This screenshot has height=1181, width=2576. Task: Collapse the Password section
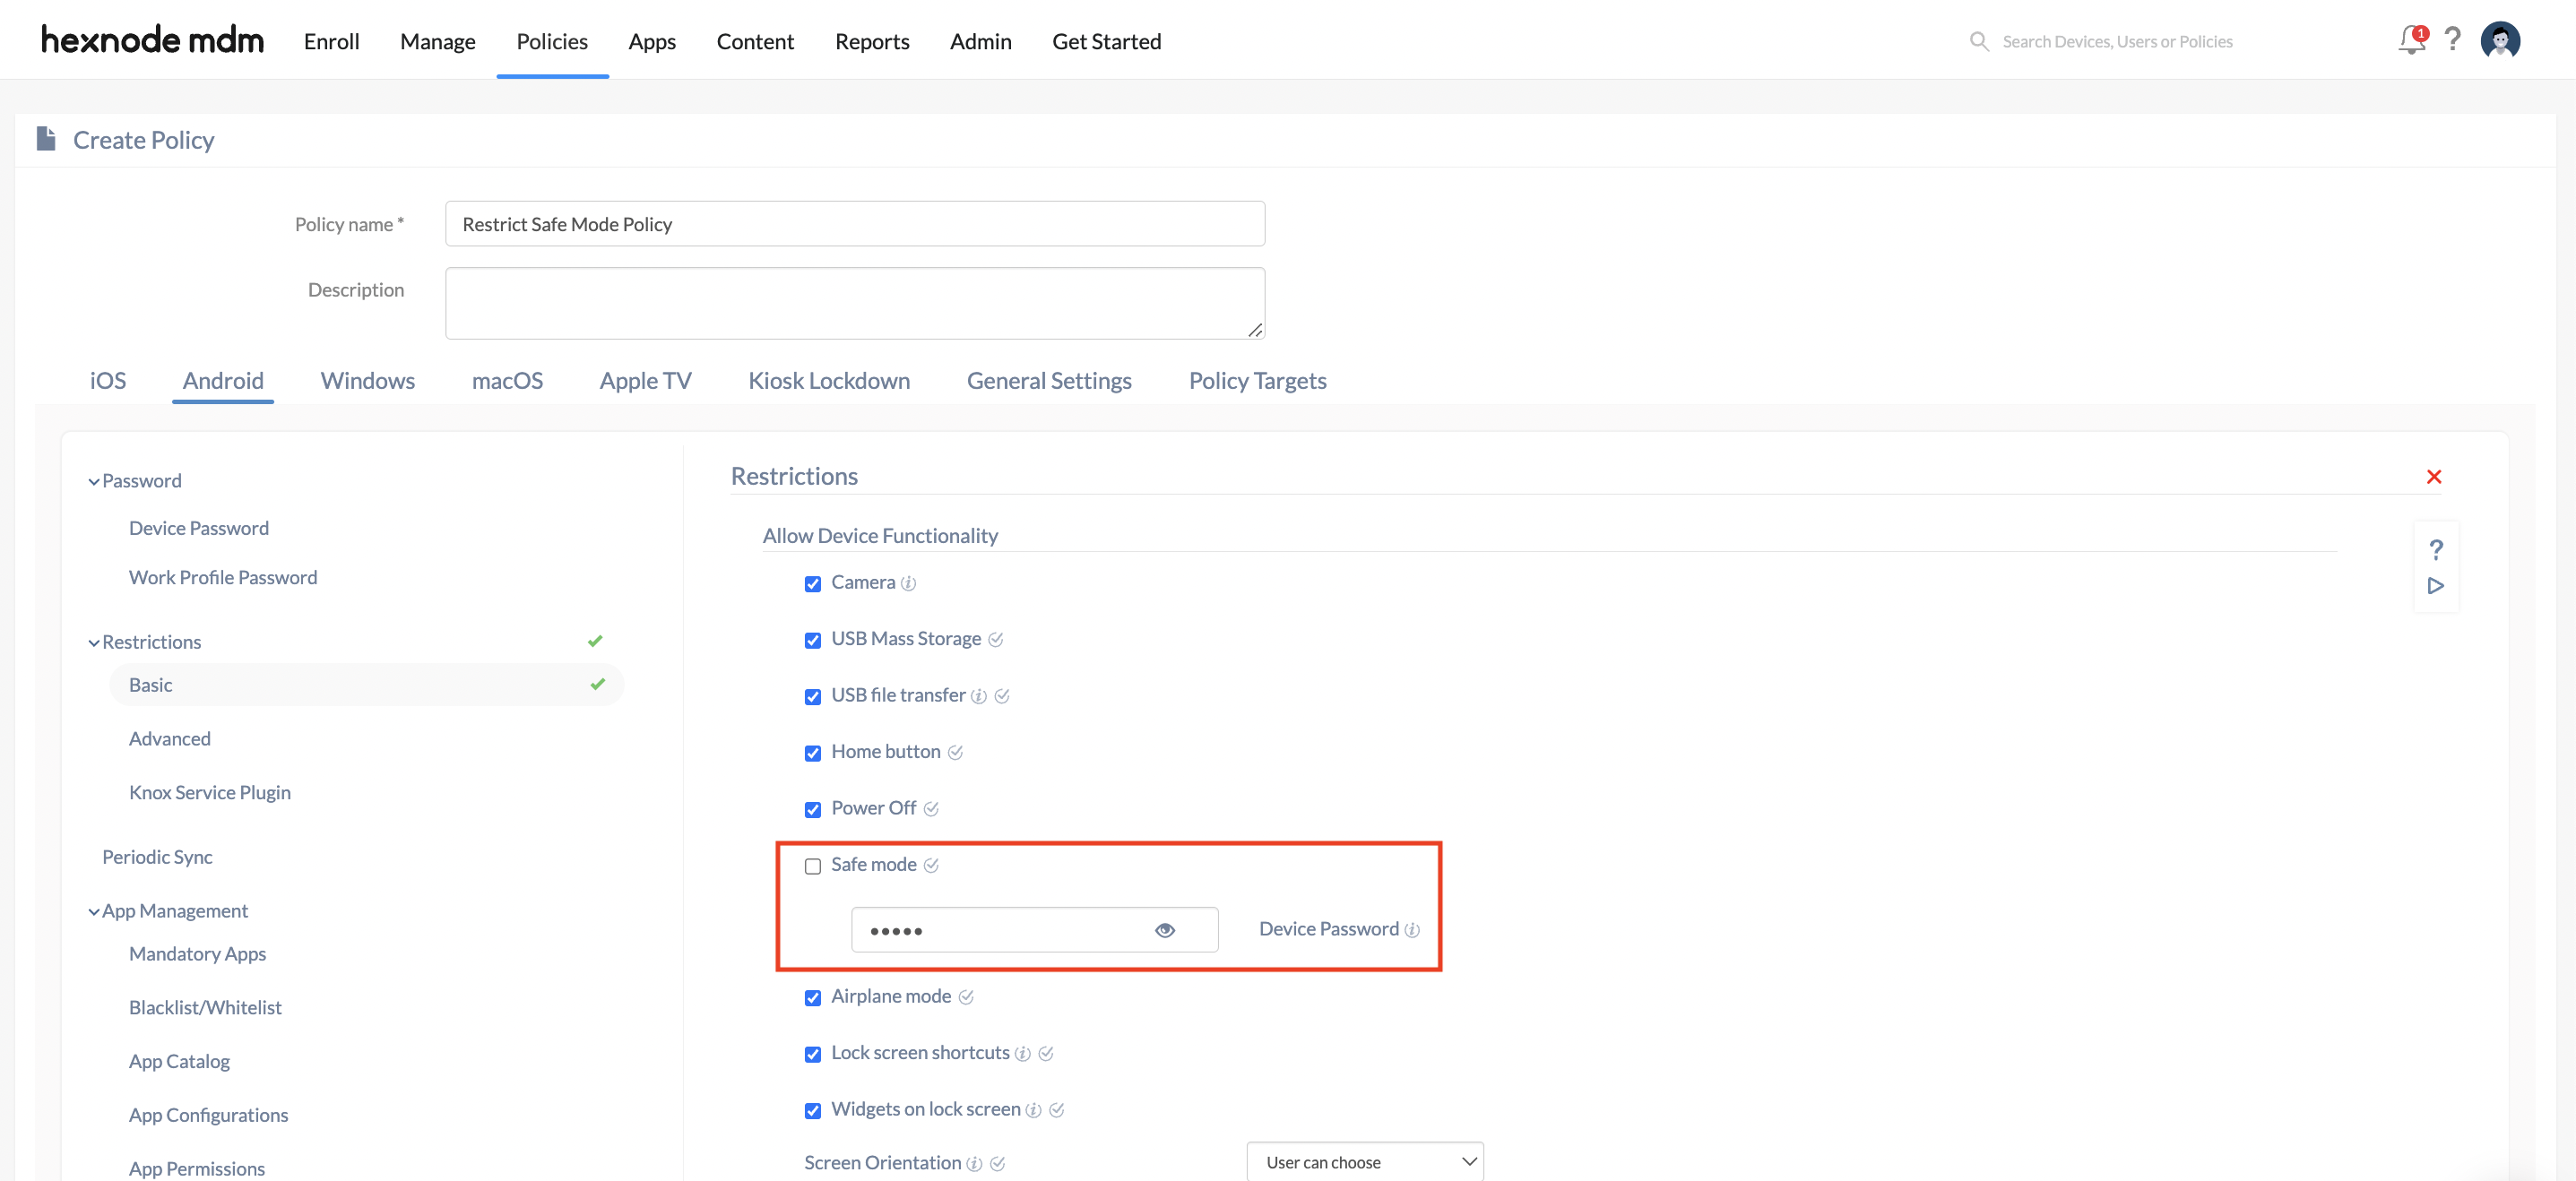(94, 482)
